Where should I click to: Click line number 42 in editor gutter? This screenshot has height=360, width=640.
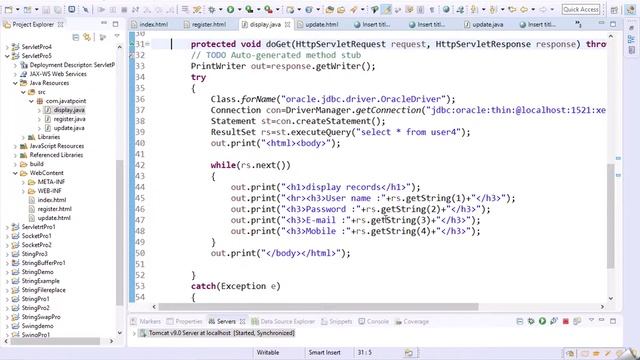coord(140,165)
